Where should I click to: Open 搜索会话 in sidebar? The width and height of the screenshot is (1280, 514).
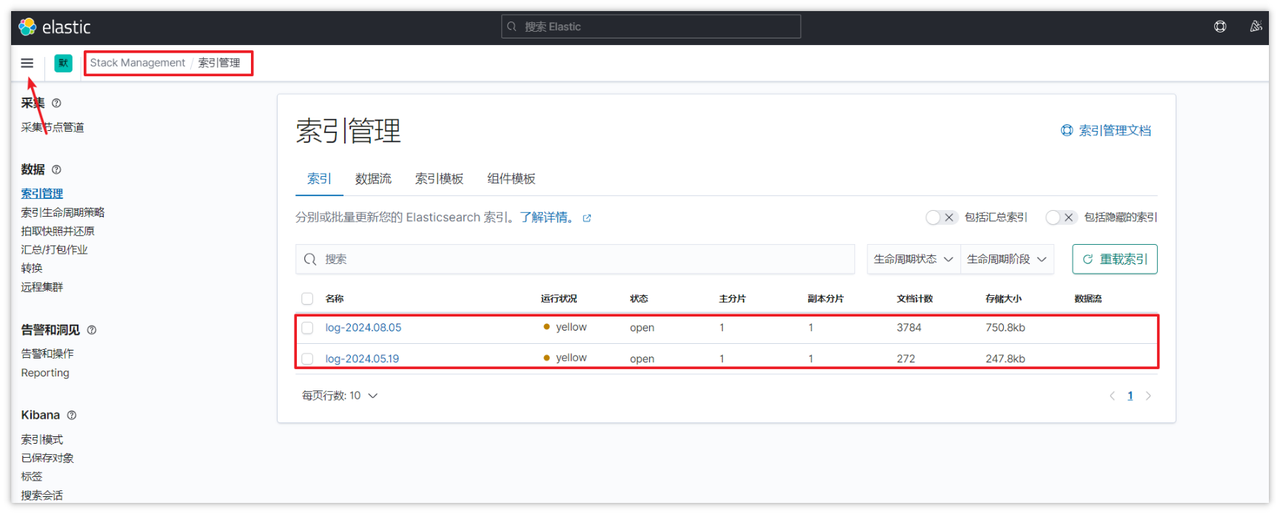(42, 496)
